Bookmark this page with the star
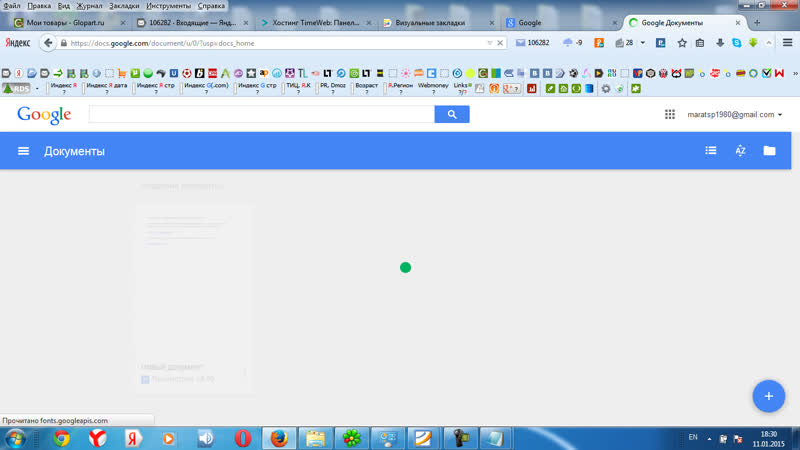 tap(682, 43)
